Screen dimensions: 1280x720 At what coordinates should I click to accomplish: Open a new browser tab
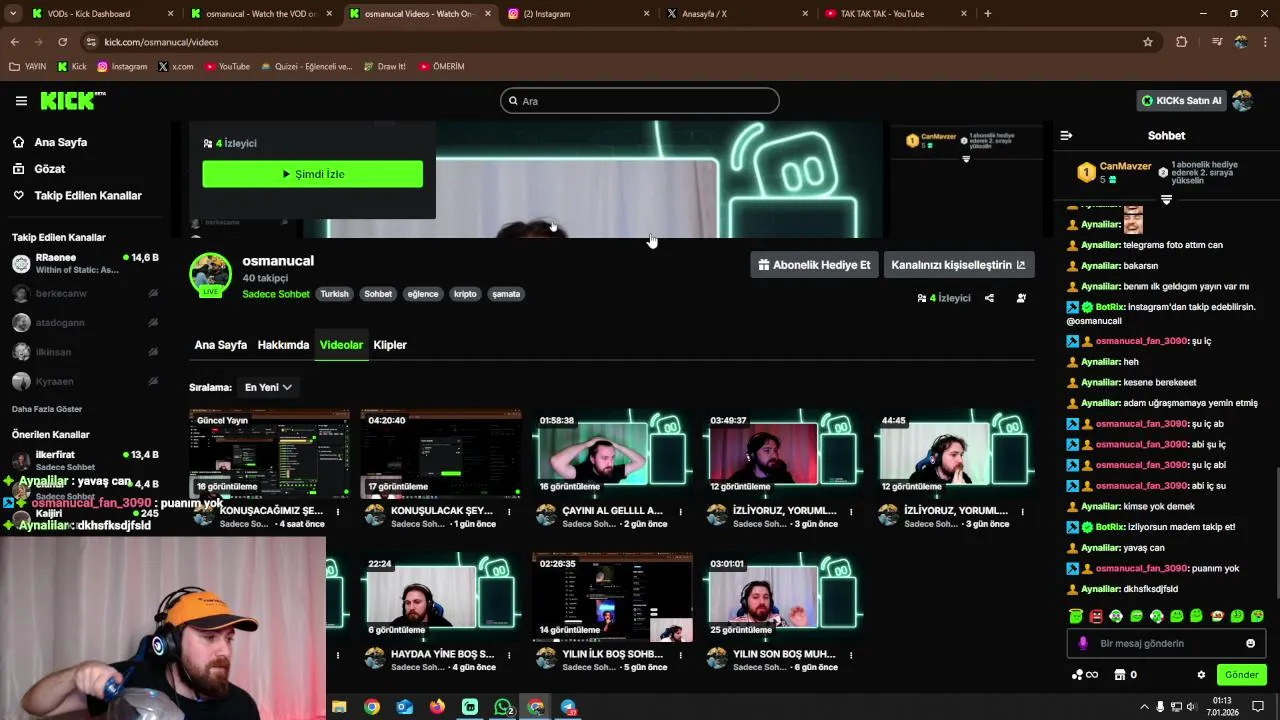[x=988, y=14]
